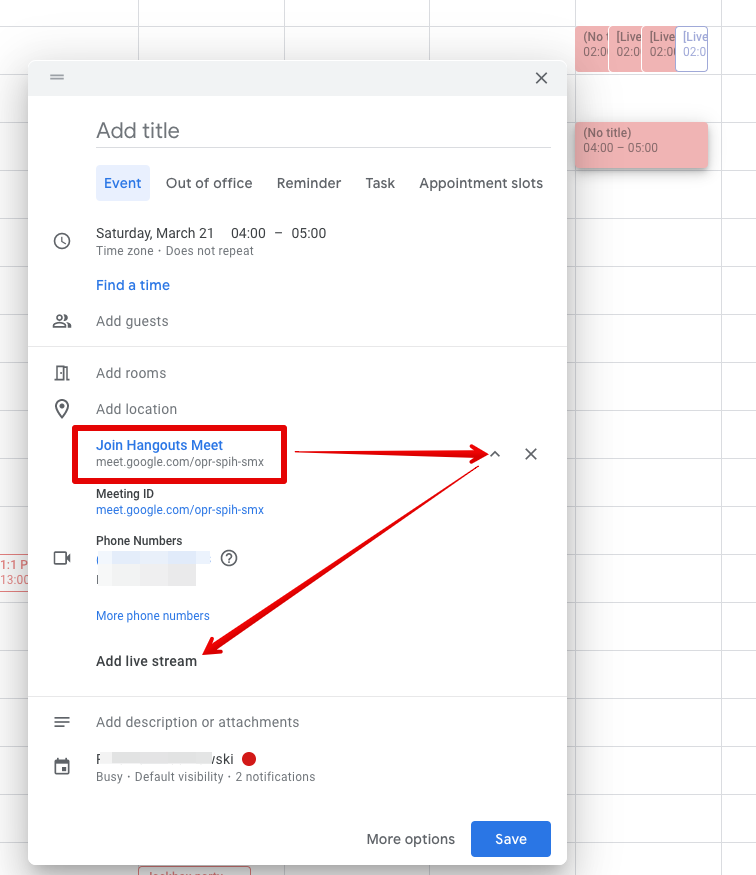The height and width of the screenshot is (875, 756).
Task: Save the event
Action: pyautogui.click(x=511, y=839)
